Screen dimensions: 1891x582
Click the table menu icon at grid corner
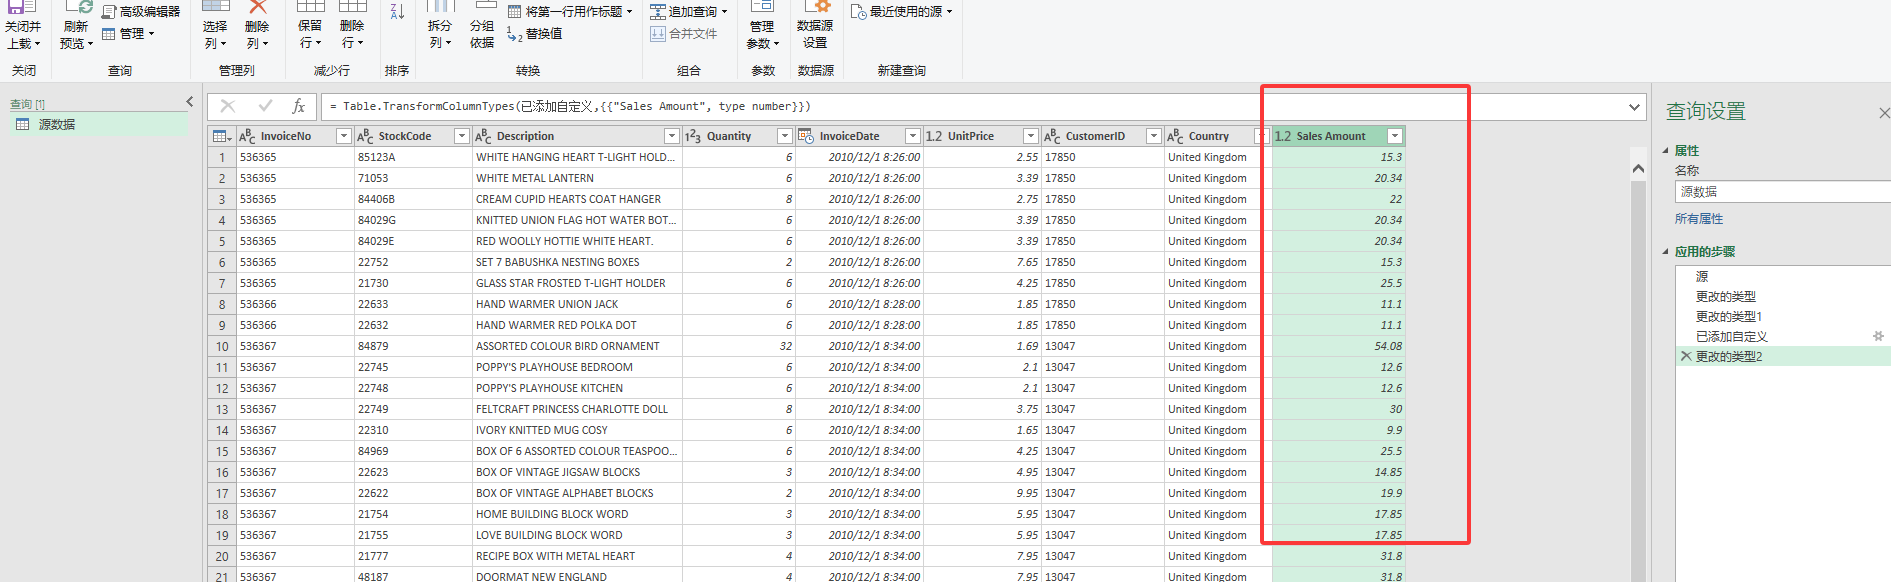tap(221, 136)
